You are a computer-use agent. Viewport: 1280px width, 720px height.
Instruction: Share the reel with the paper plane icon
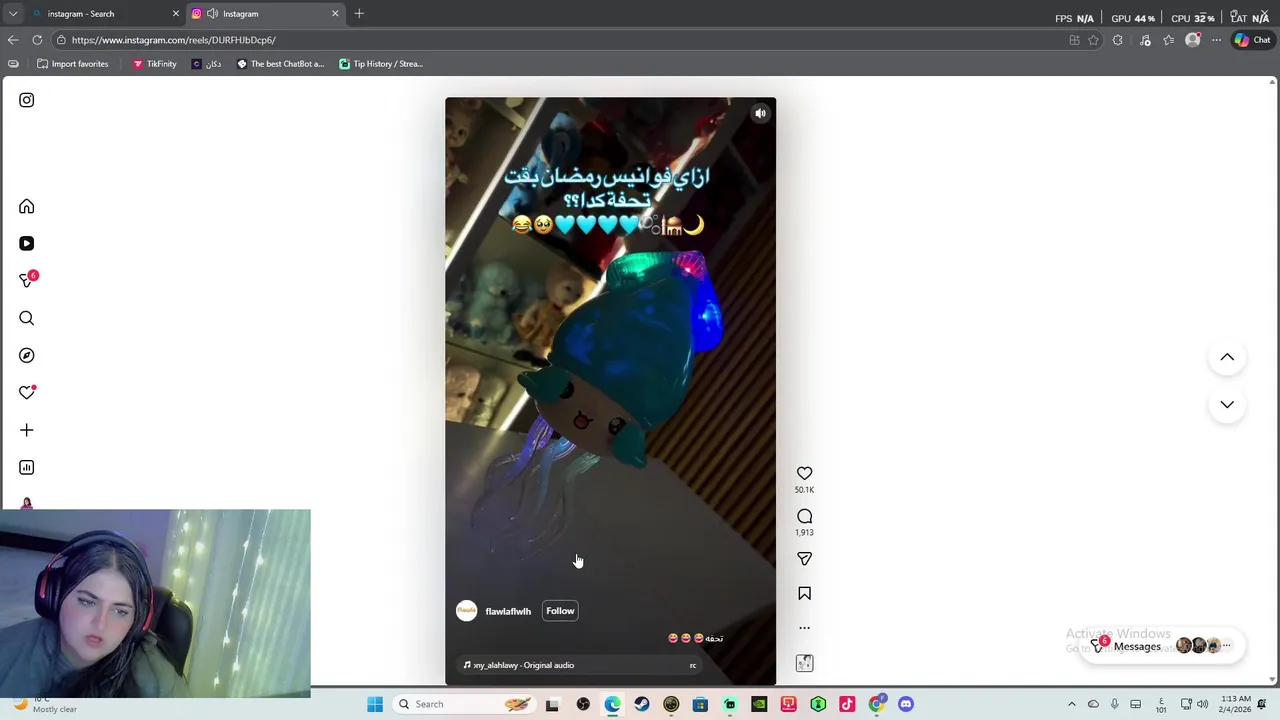click(804, 559)
